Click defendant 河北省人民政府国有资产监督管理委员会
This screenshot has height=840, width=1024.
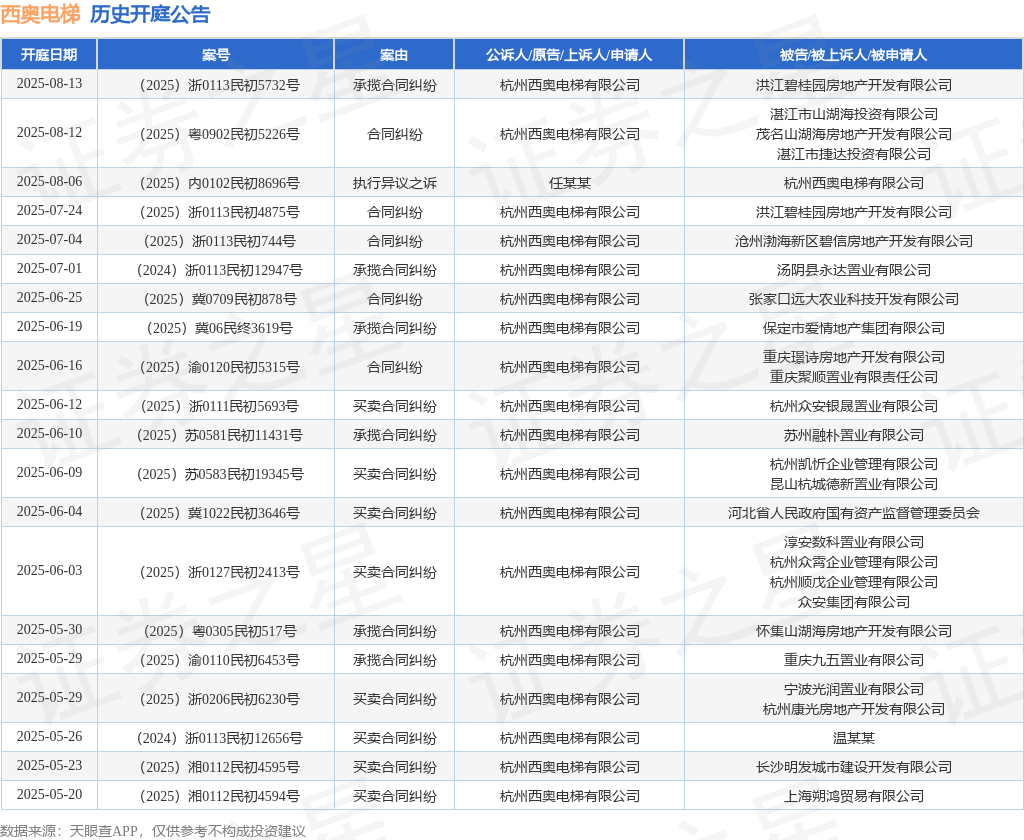854,513
